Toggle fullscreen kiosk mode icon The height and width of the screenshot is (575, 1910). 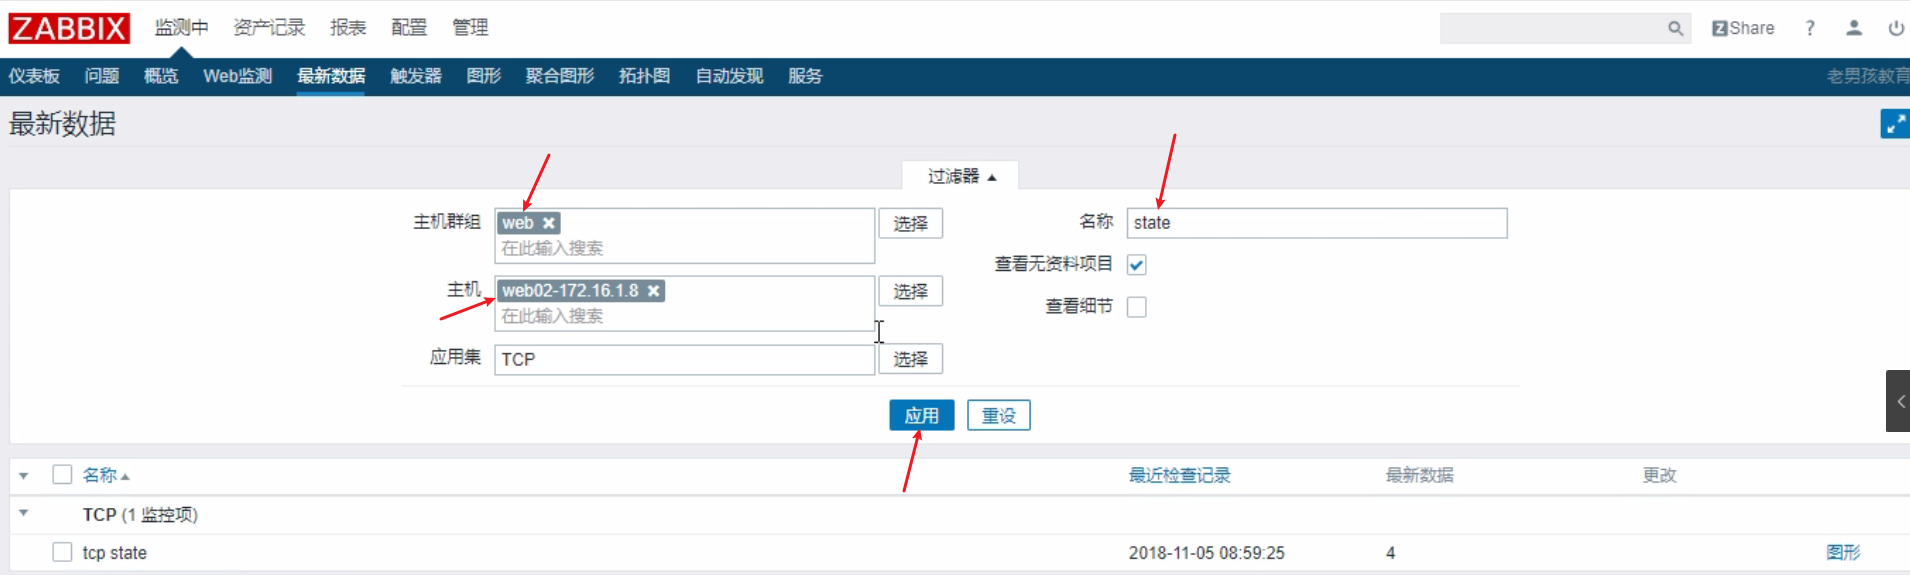coord(1895,124)
